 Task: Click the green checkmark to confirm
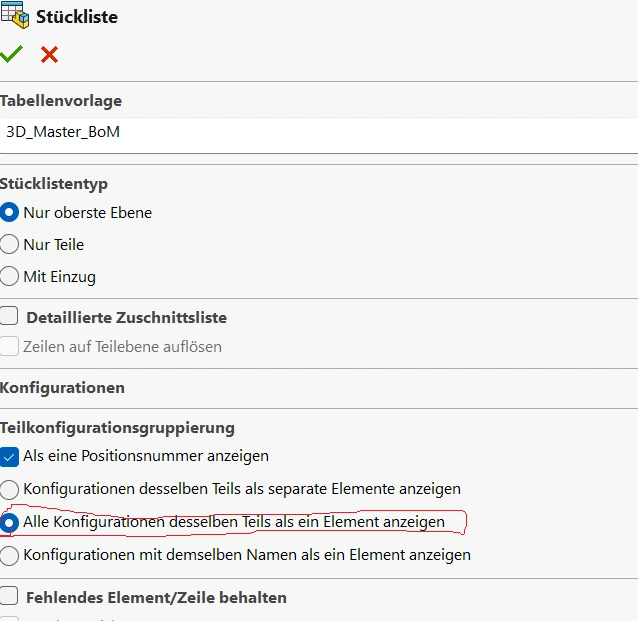pos(11,55)
